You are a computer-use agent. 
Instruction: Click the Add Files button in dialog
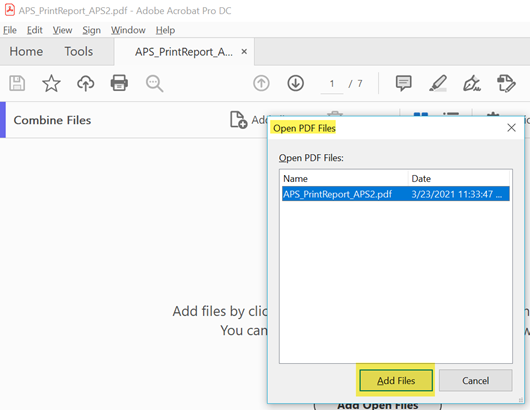point(396,380)
